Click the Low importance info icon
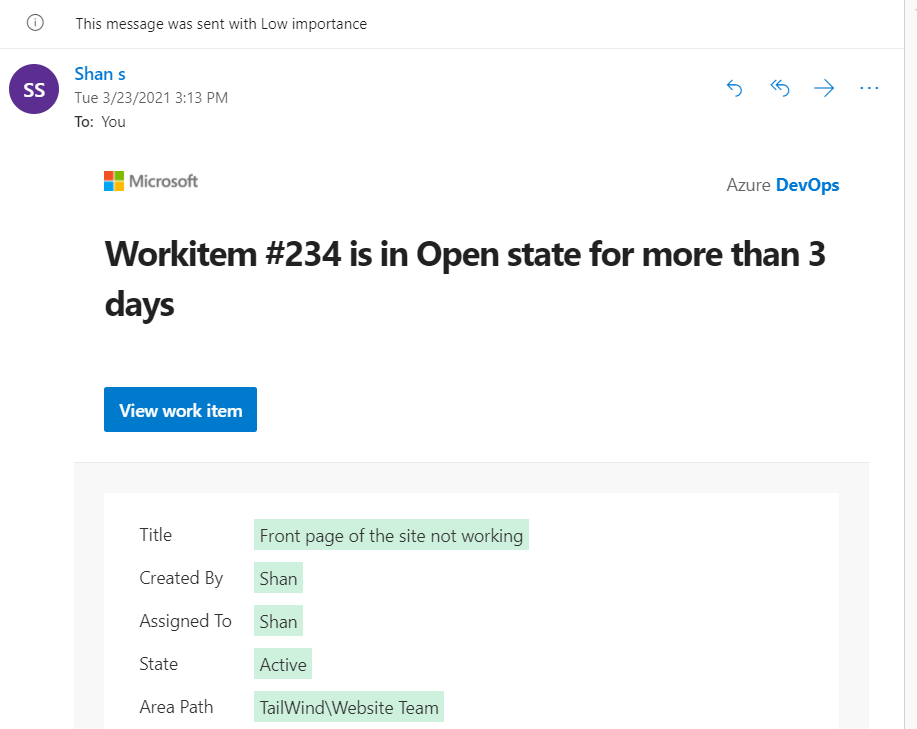The width and height of the screenshot is (917, 729). [35, 23]
